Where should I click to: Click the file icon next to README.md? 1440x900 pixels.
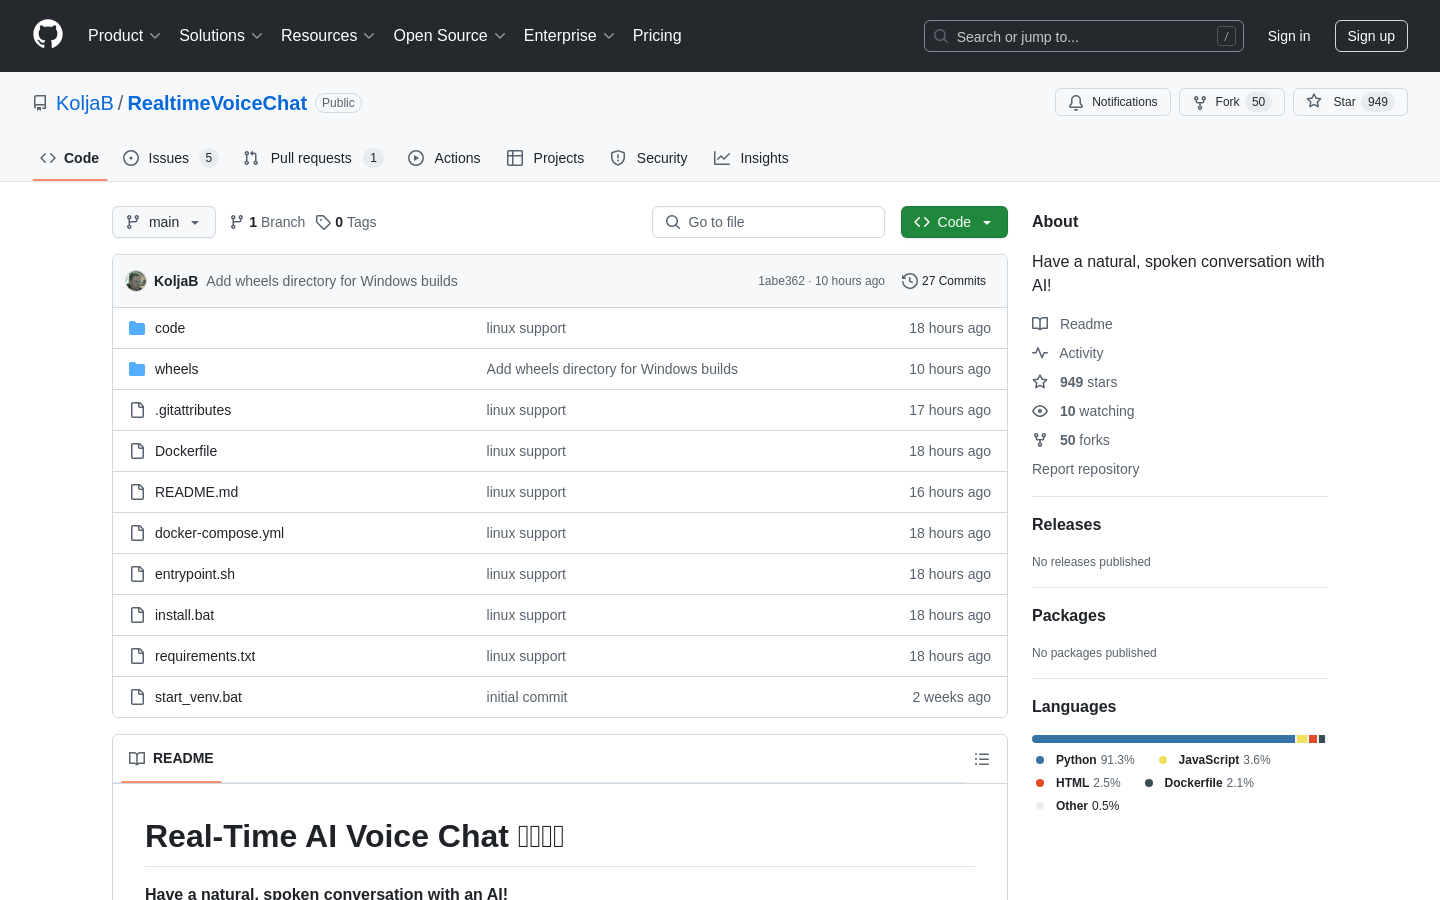pyautogui.click(x=137, y=492)
